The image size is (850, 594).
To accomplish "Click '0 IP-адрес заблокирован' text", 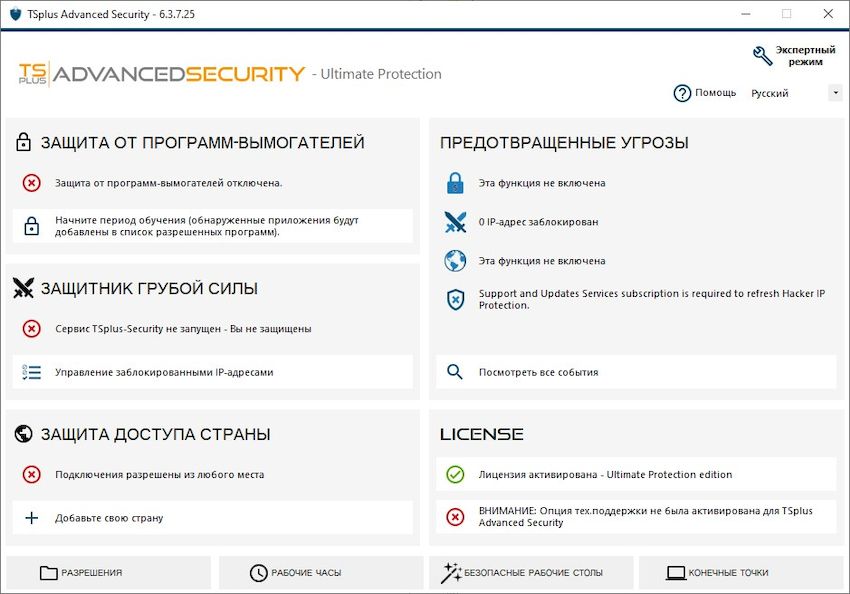I will point(538,222).
